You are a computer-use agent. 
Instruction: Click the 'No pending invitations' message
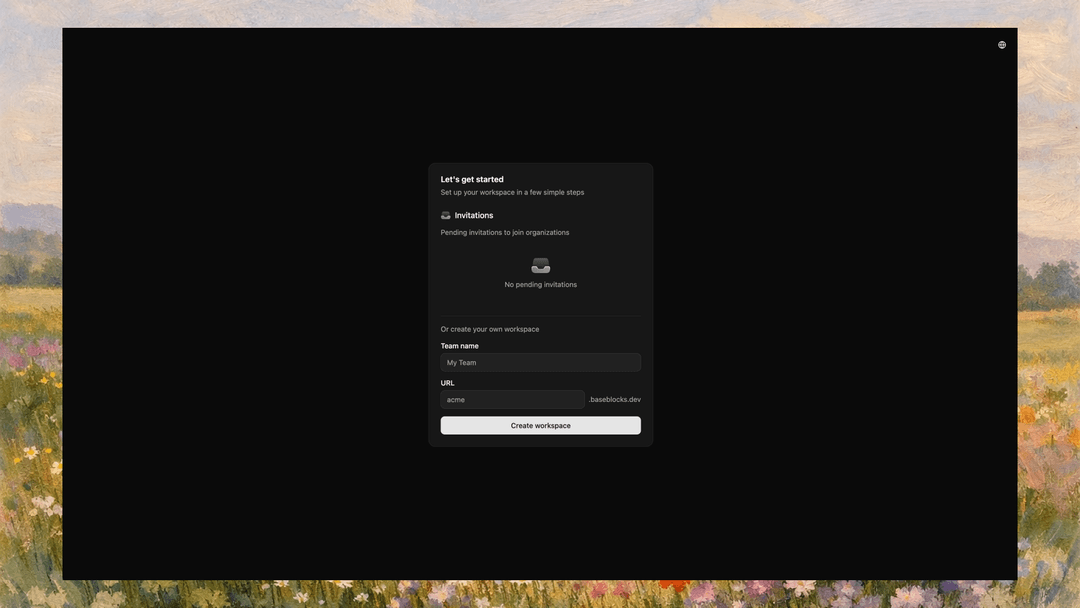[x=541, y=284]
